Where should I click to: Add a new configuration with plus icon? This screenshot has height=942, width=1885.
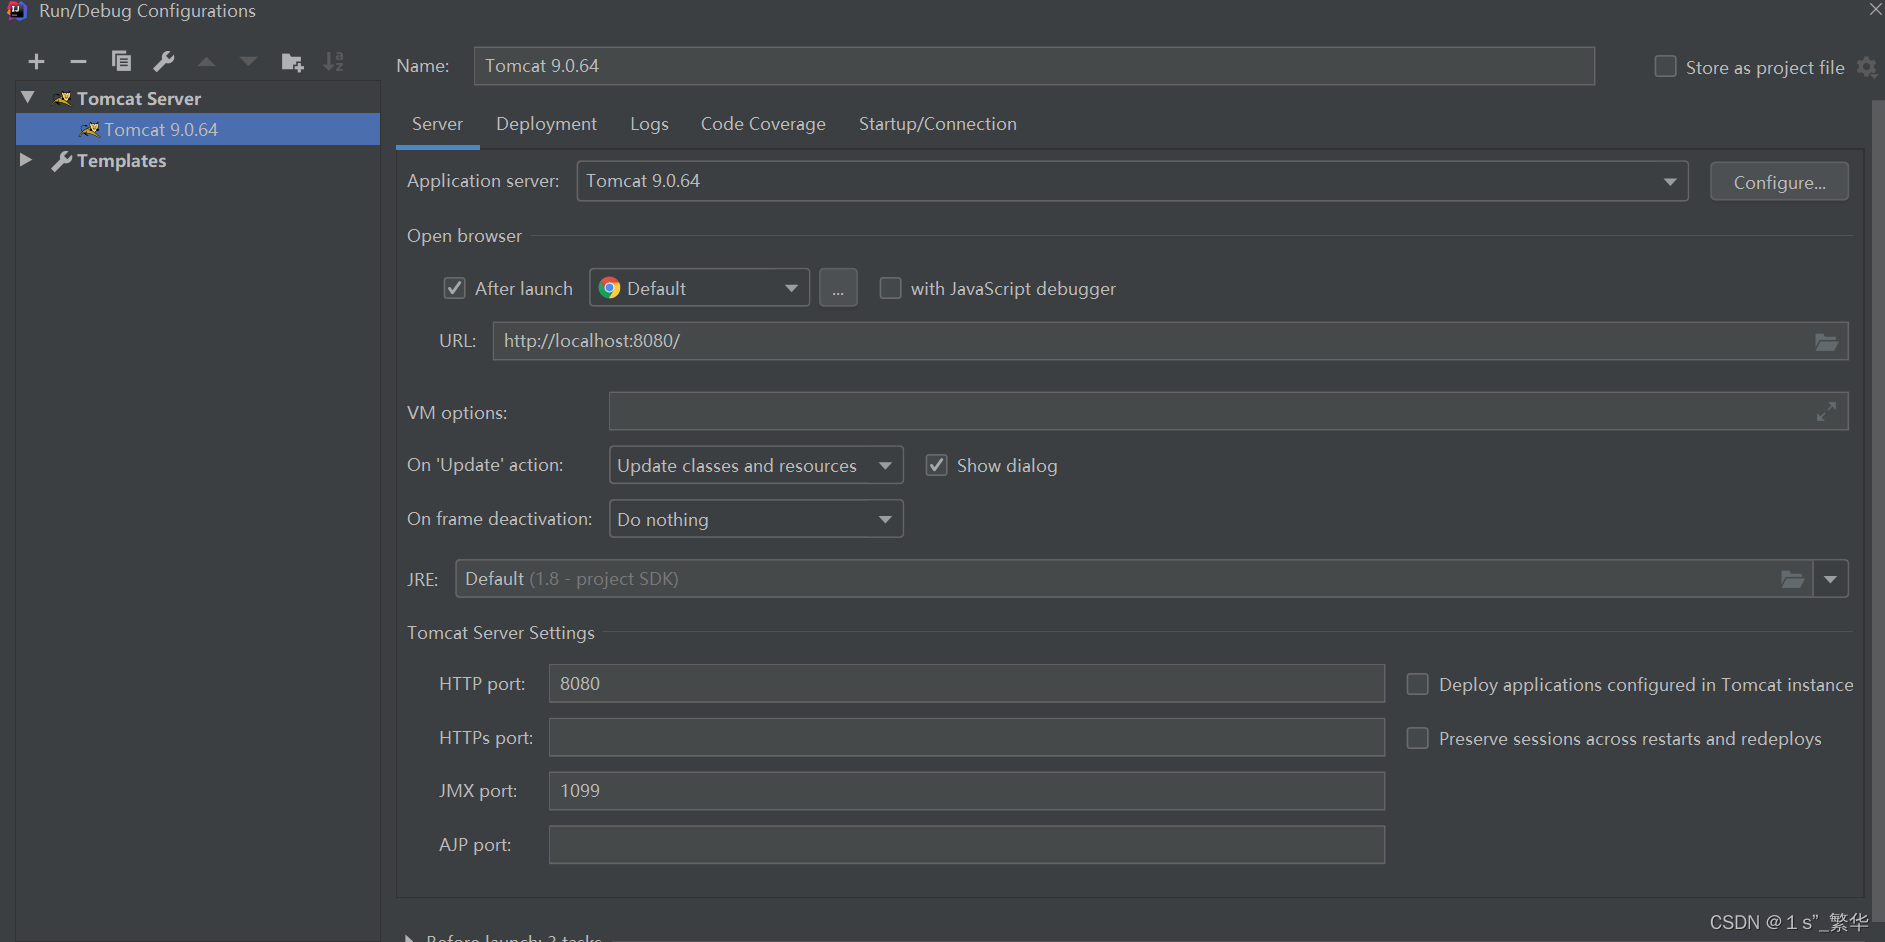[x=37, y=62]
